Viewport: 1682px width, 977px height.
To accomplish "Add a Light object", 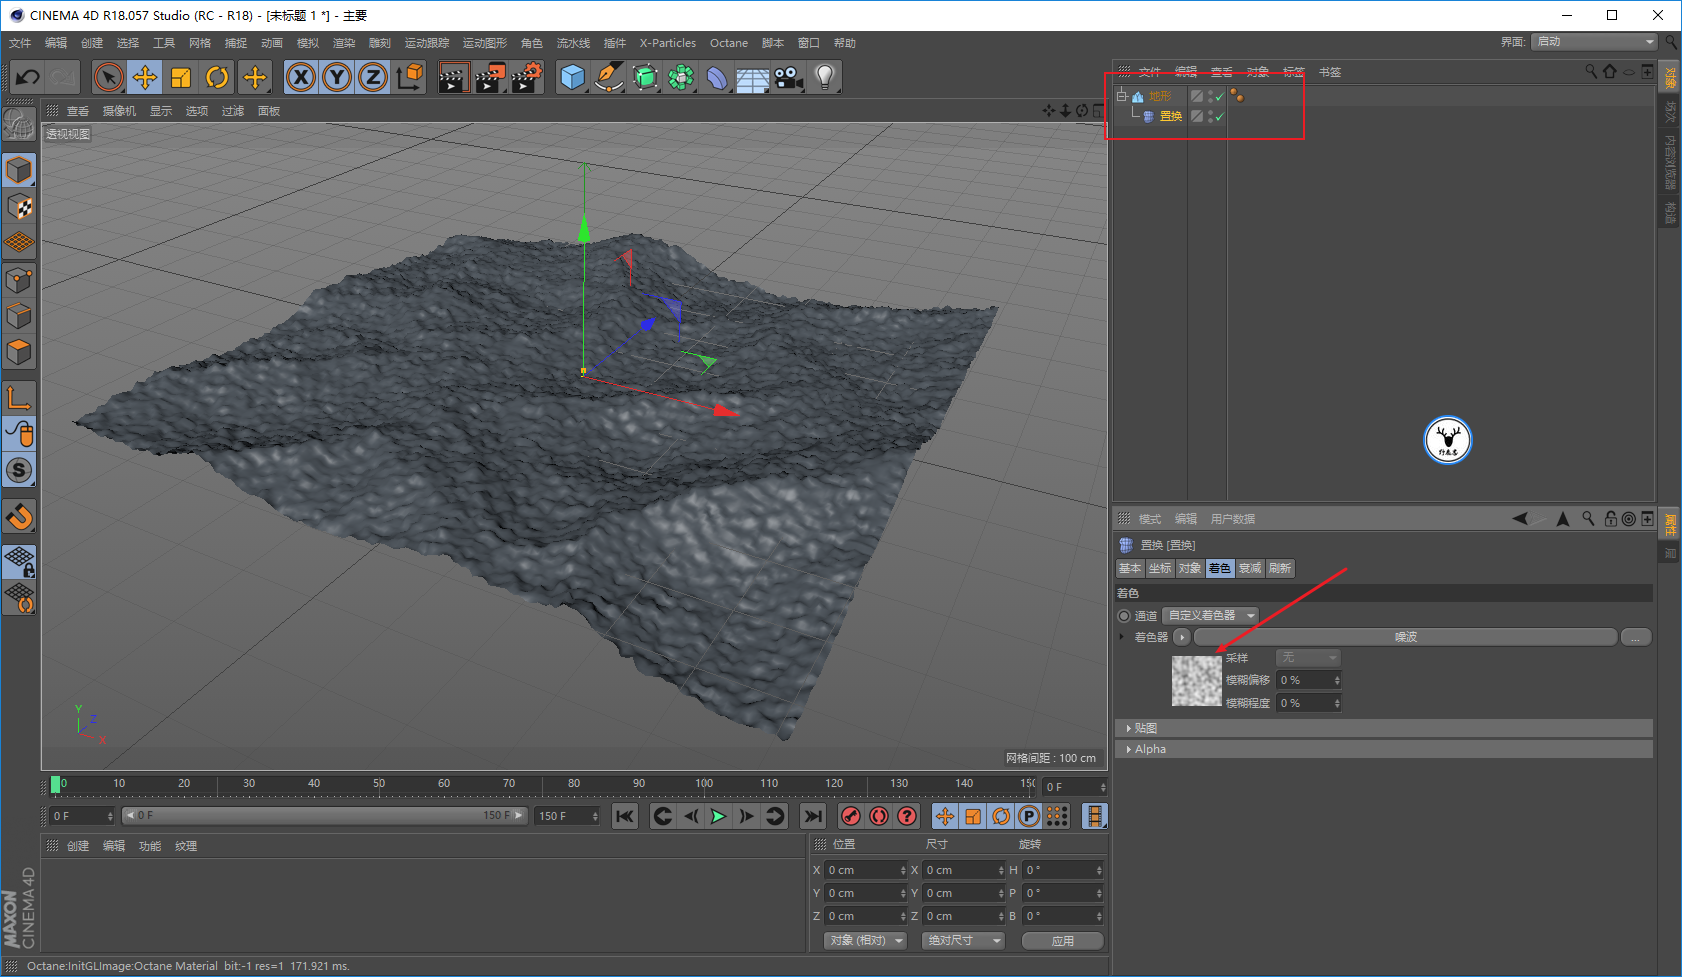I will click(825, 77).
